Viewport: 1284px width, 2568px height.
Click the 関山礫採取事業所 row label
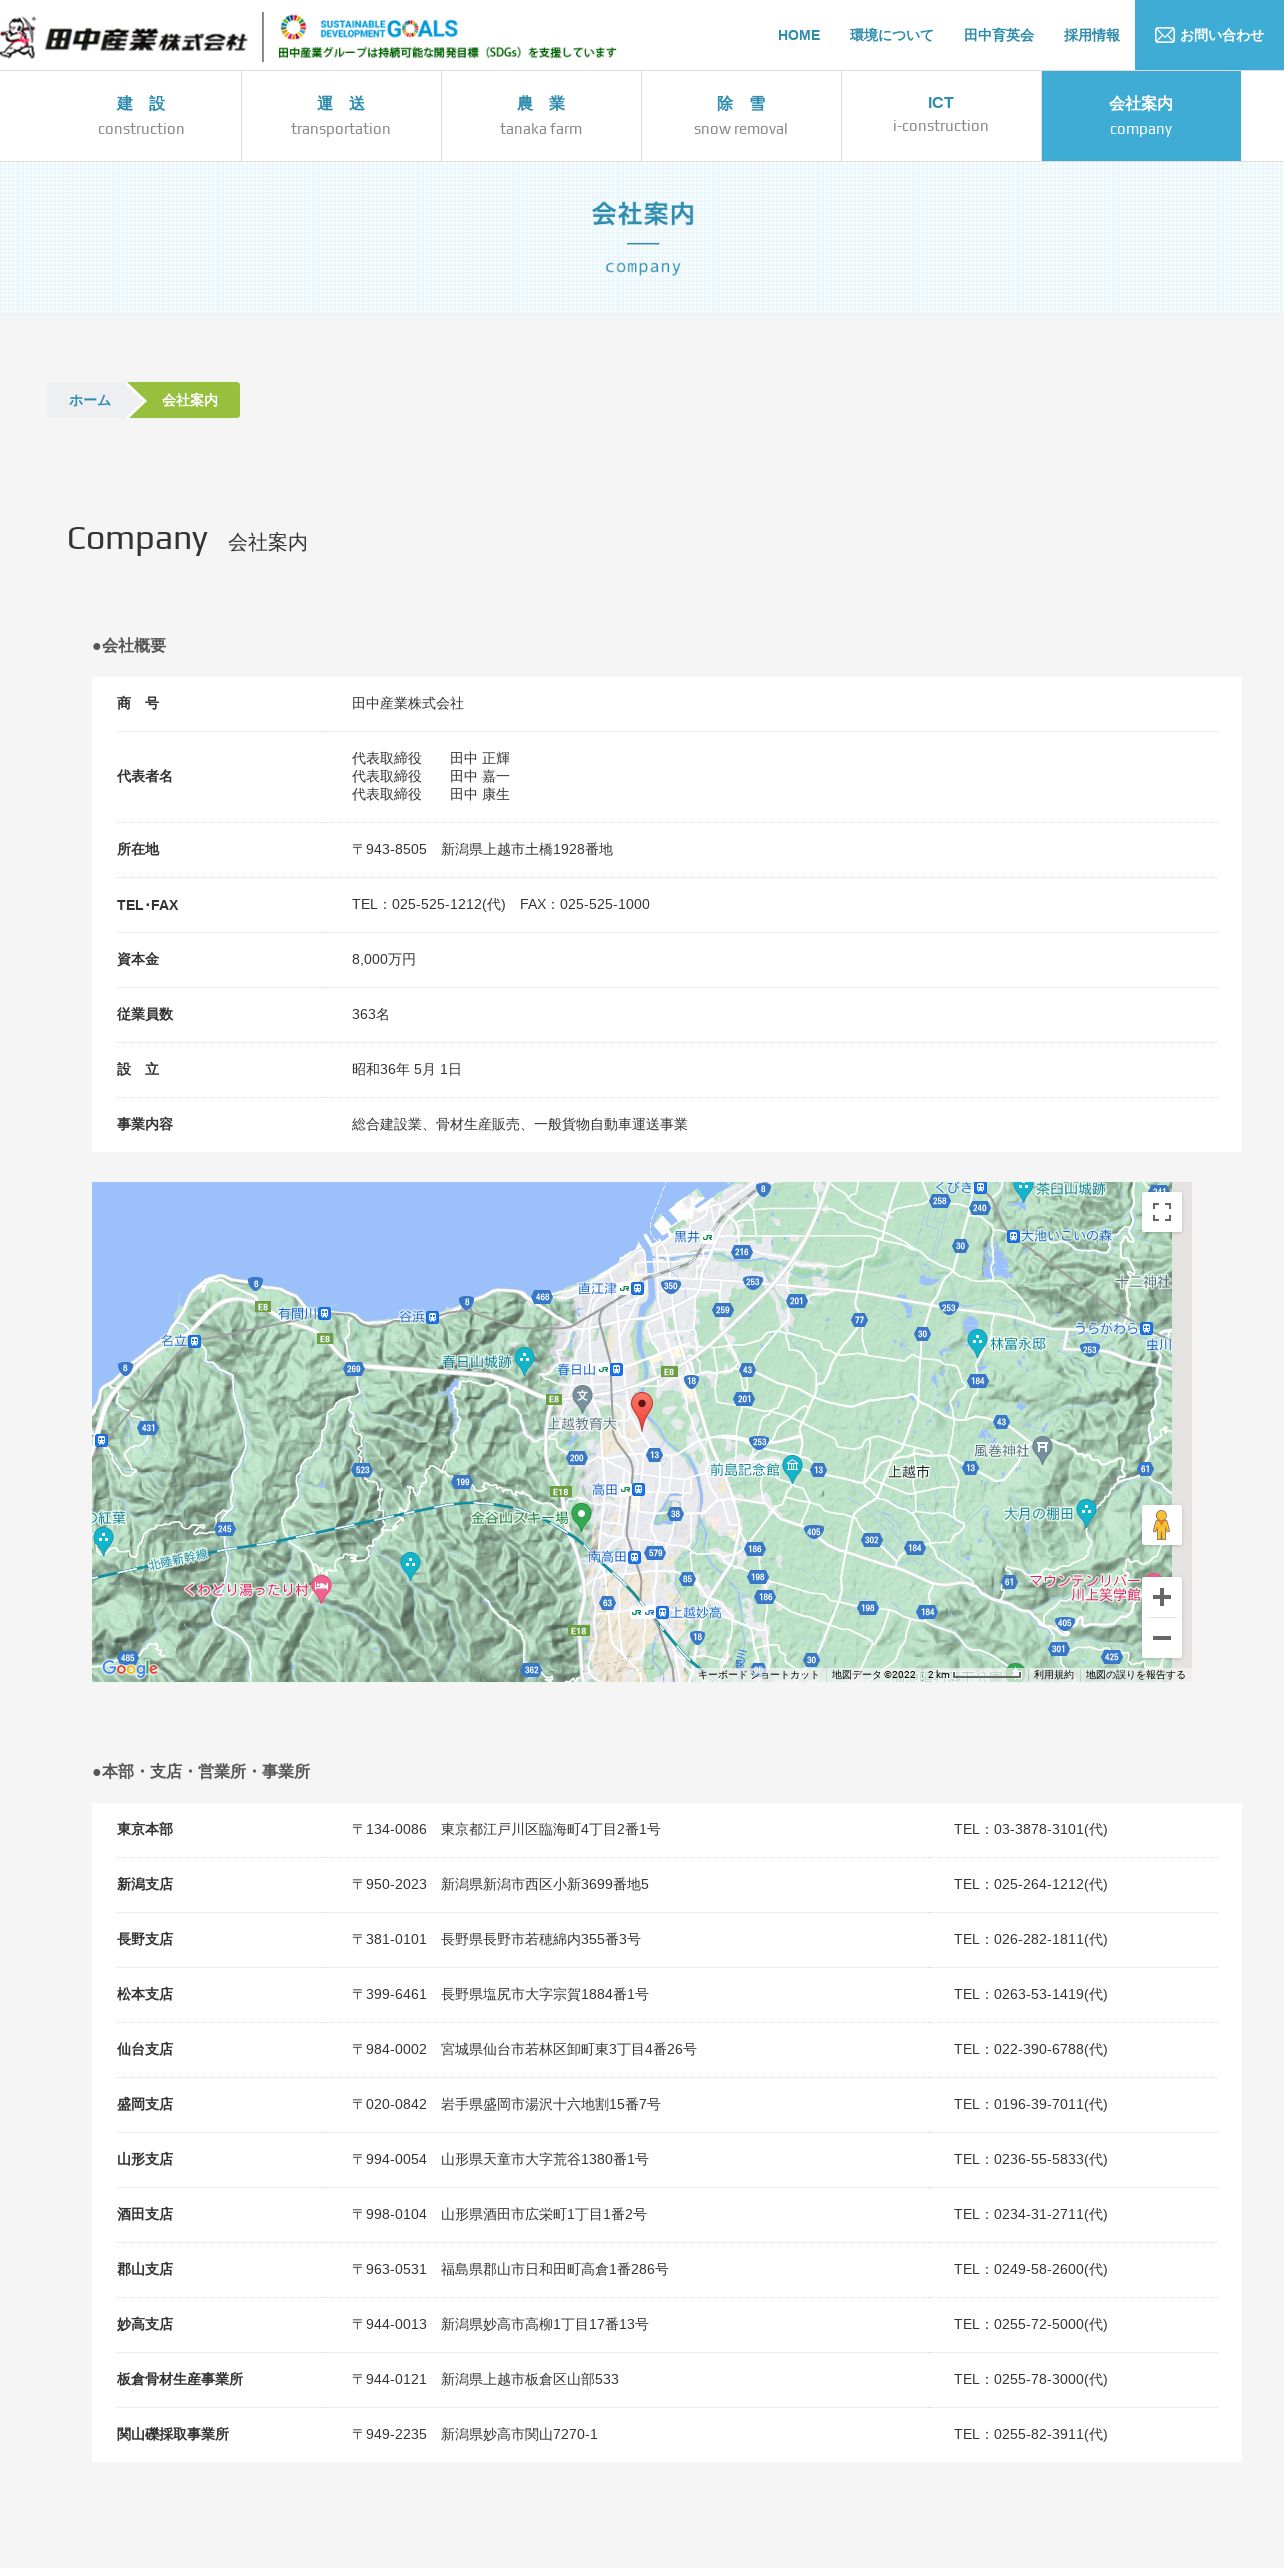pyautogui.click(x=173, y=2434)
